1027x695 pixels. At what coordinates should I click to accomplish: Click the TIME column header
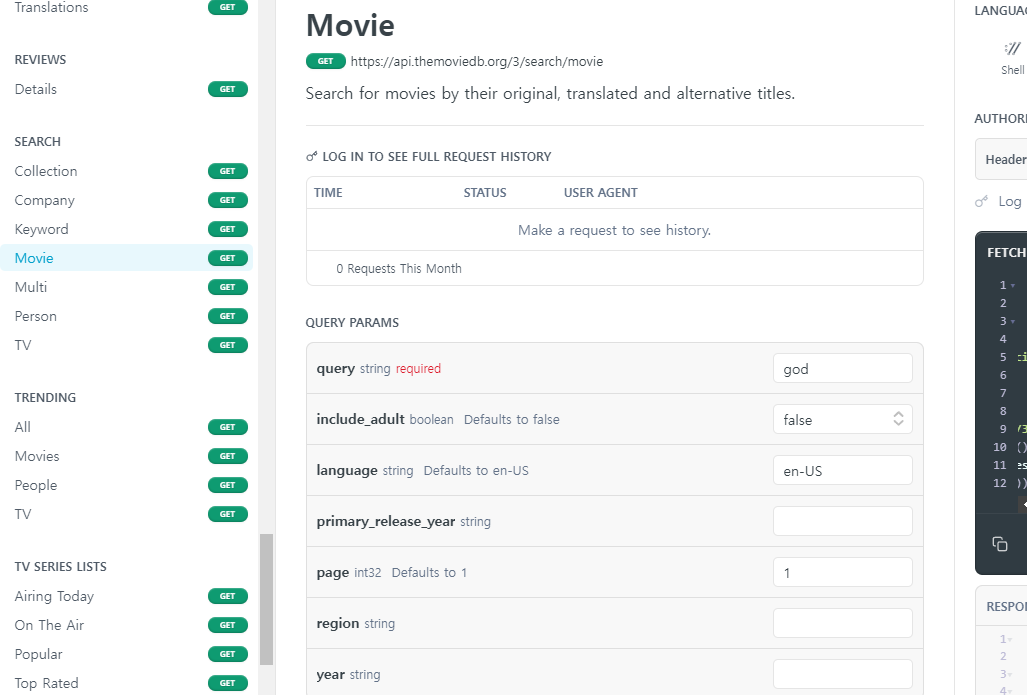pyautogui.click(x=328, y=193)
